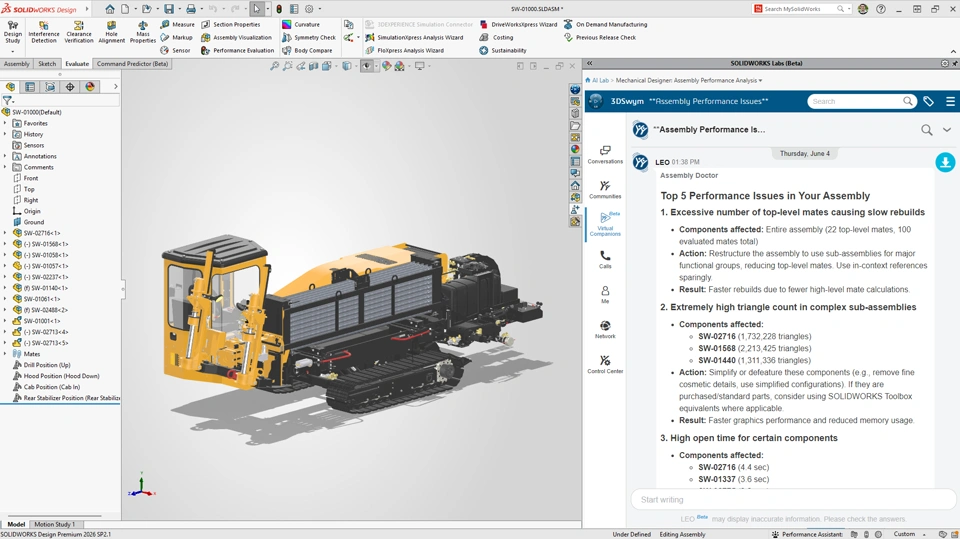Screen dimensions: 960x539
Task: Show Curvature display
Action: coord(301,24)
